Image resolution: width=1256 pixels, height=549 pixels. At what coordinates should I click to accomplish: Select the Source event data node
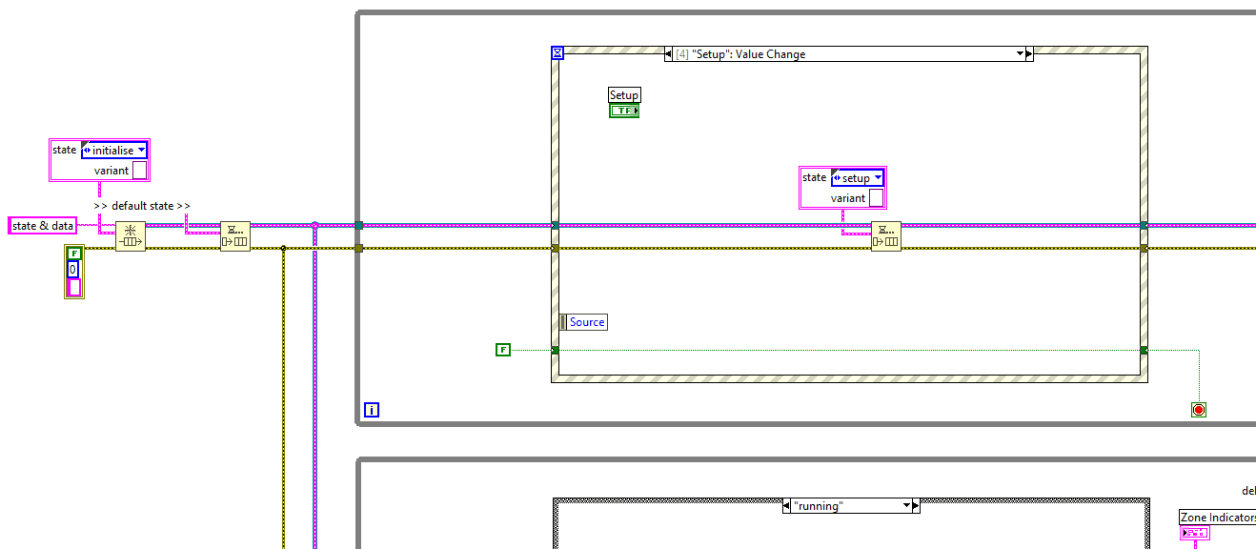coord(584,322)
